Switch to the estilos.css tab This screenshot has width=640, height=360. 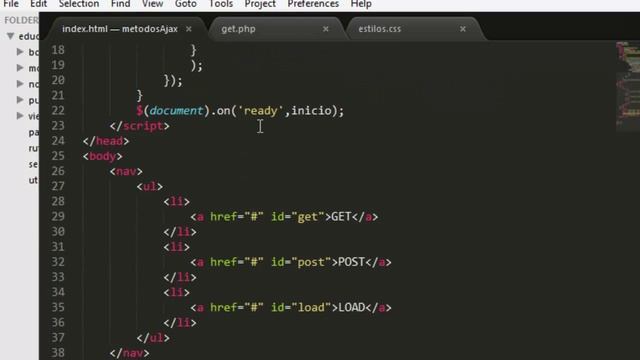tap(380, 29)
